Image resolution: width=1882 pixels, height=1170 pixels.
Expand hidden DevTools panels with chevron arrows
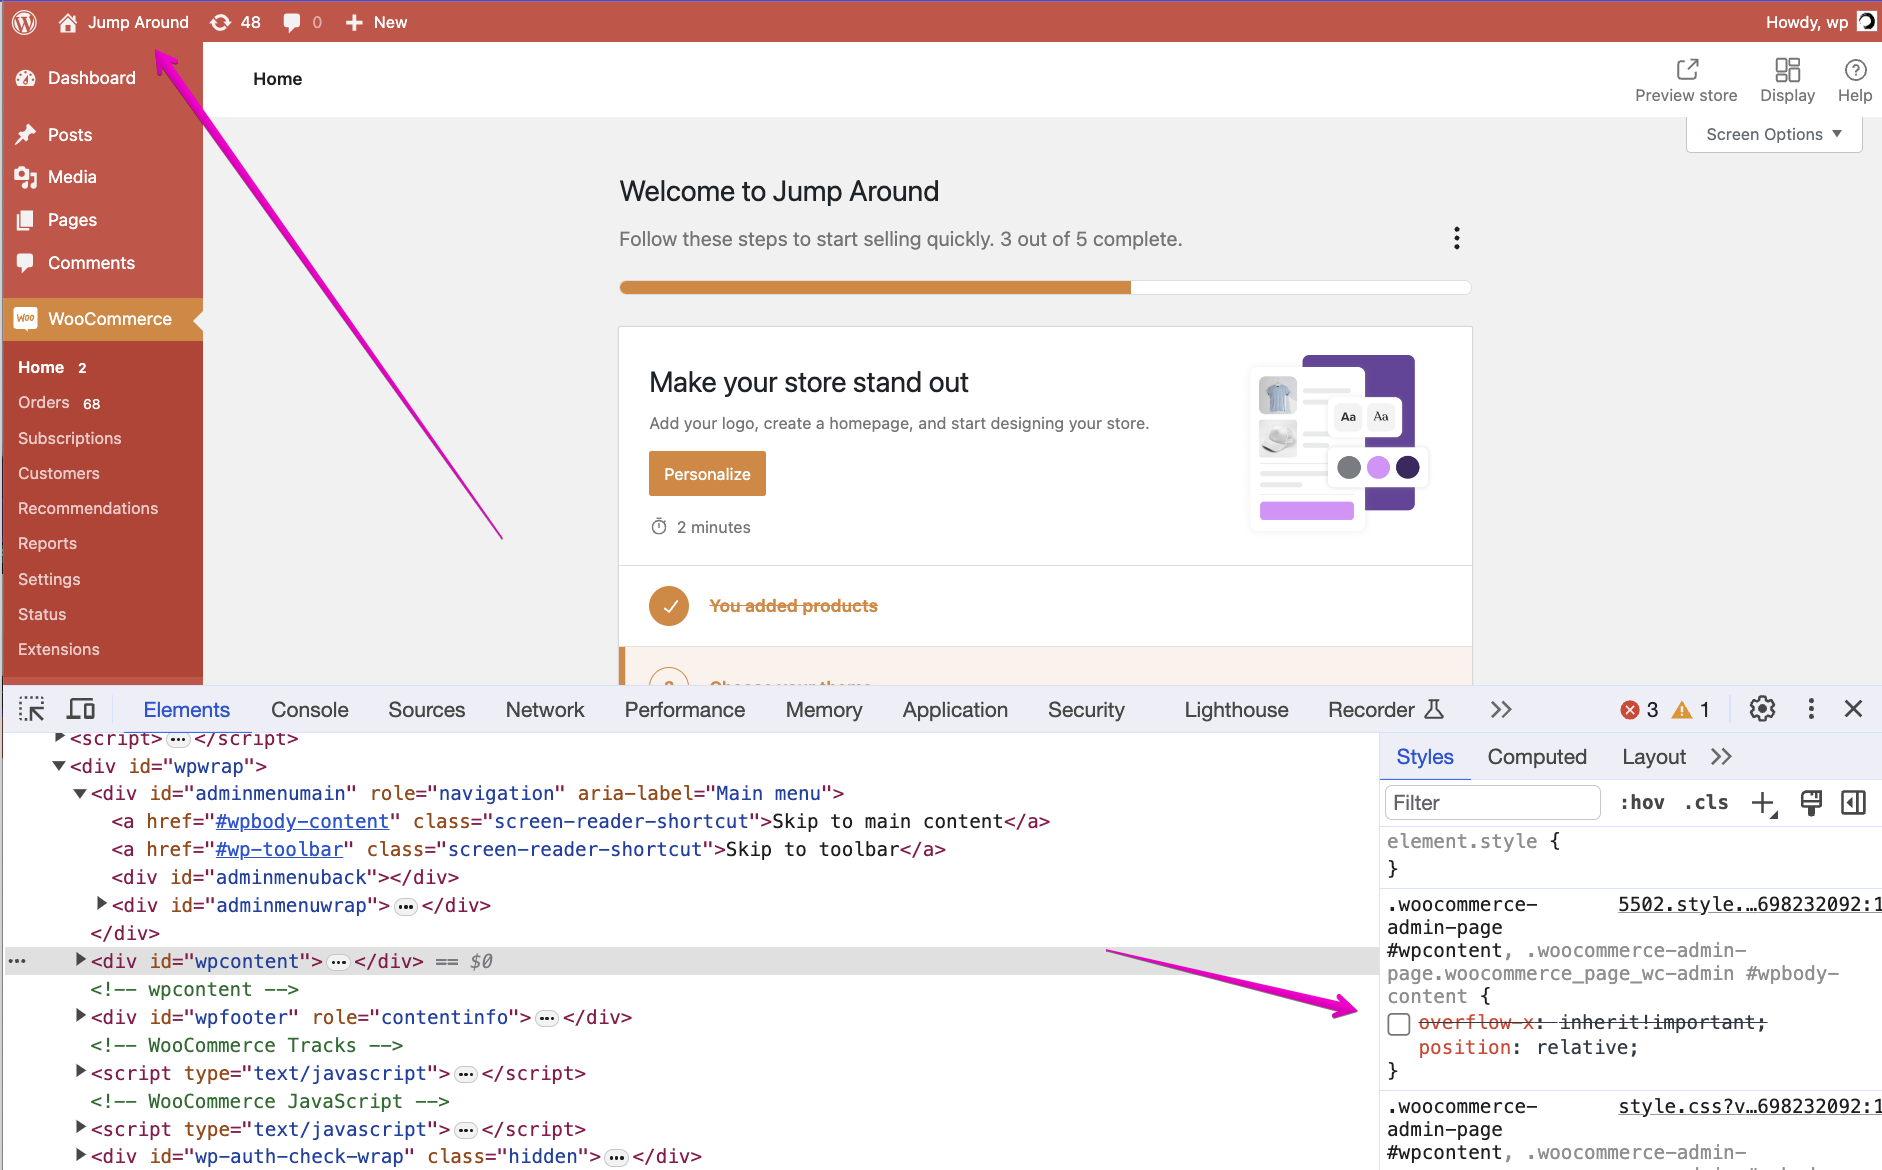point(1500,708)
